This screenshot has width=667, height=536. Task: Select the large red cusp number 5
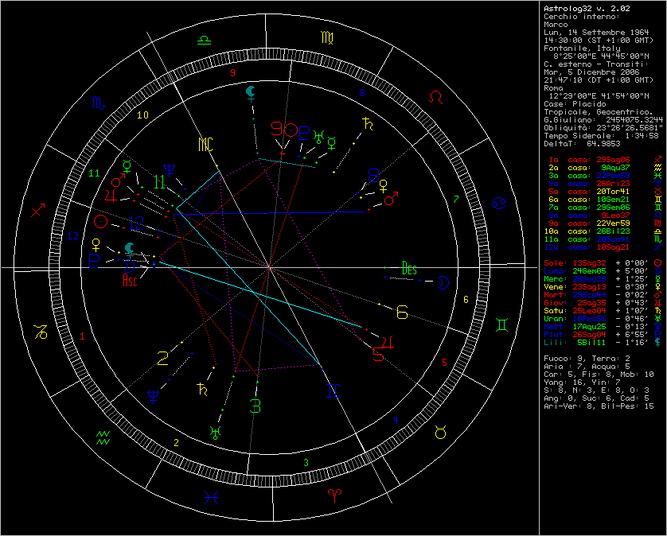click(x=378, y=354)
